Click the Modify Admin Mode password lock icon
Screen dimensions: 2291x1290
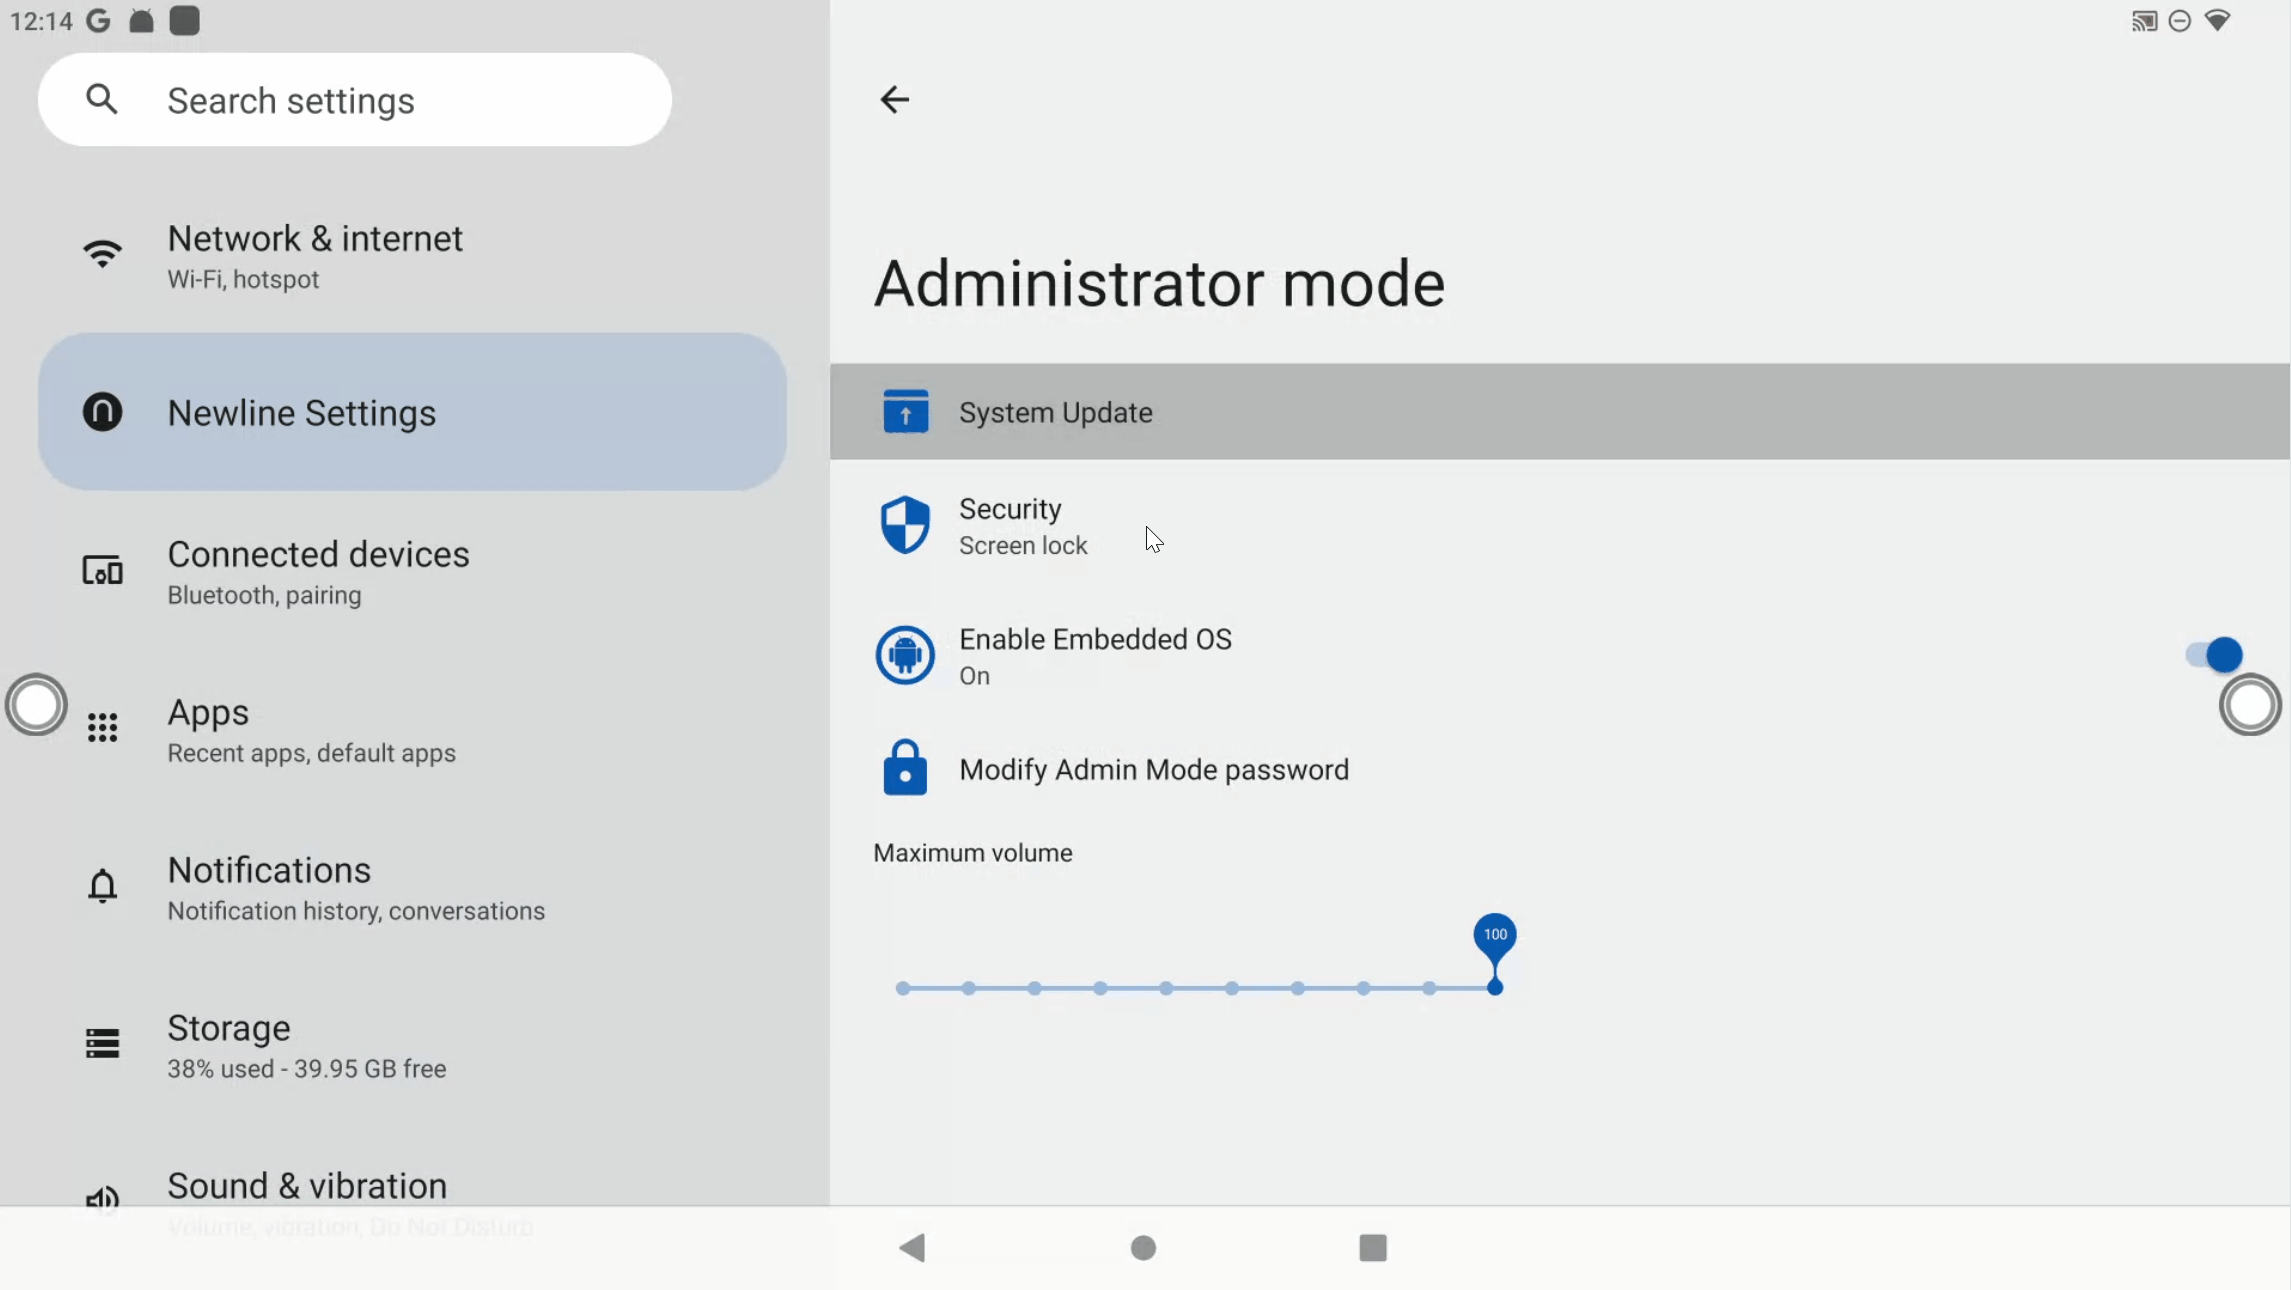(x=905, y=769)
